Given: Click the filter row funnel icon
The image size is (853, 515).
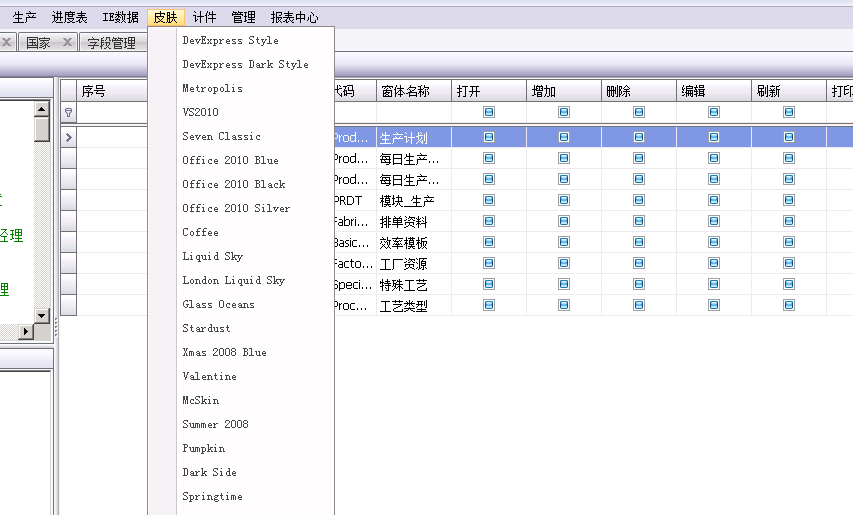Looking at the screenshot, I should click(69, 113).
